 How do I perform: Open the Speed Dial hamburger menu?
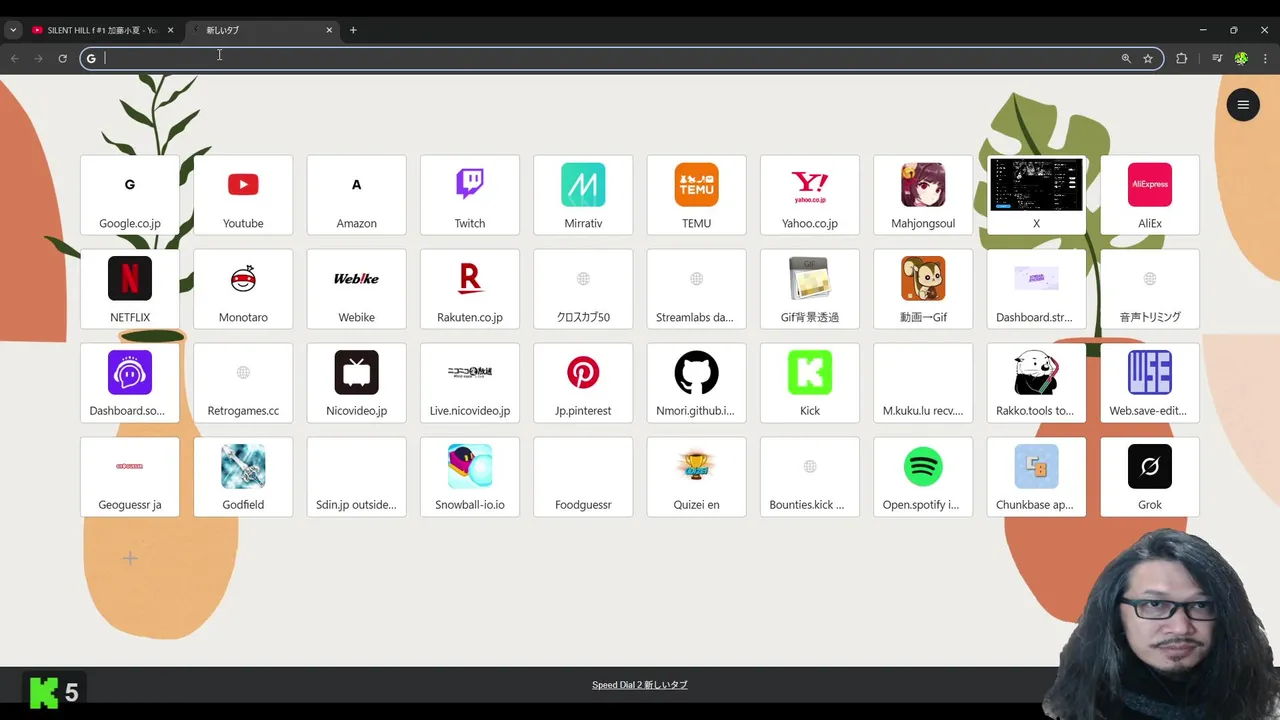(1243, 104)
